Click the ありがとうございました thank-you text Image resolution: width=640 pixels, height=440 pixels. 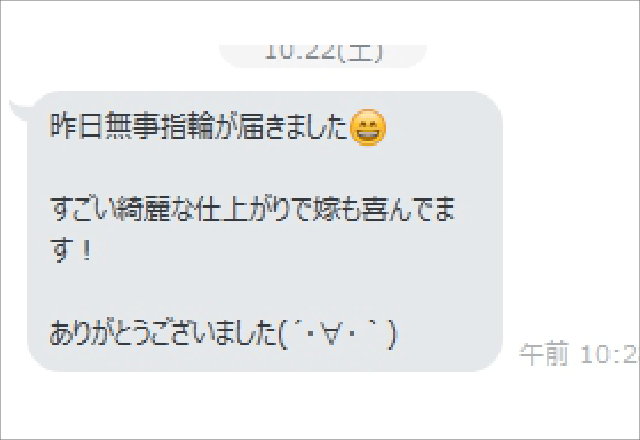click(x=164, y=334)
